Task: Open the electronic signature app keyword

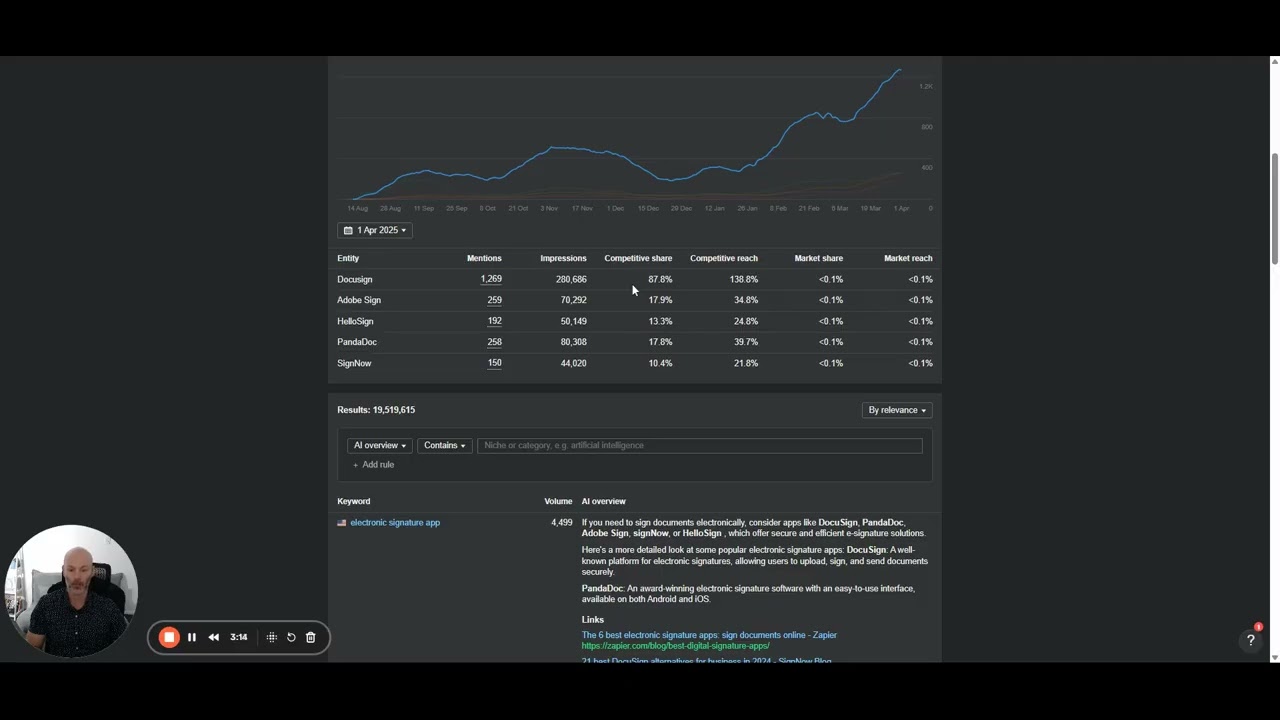Action: (395, 522)
